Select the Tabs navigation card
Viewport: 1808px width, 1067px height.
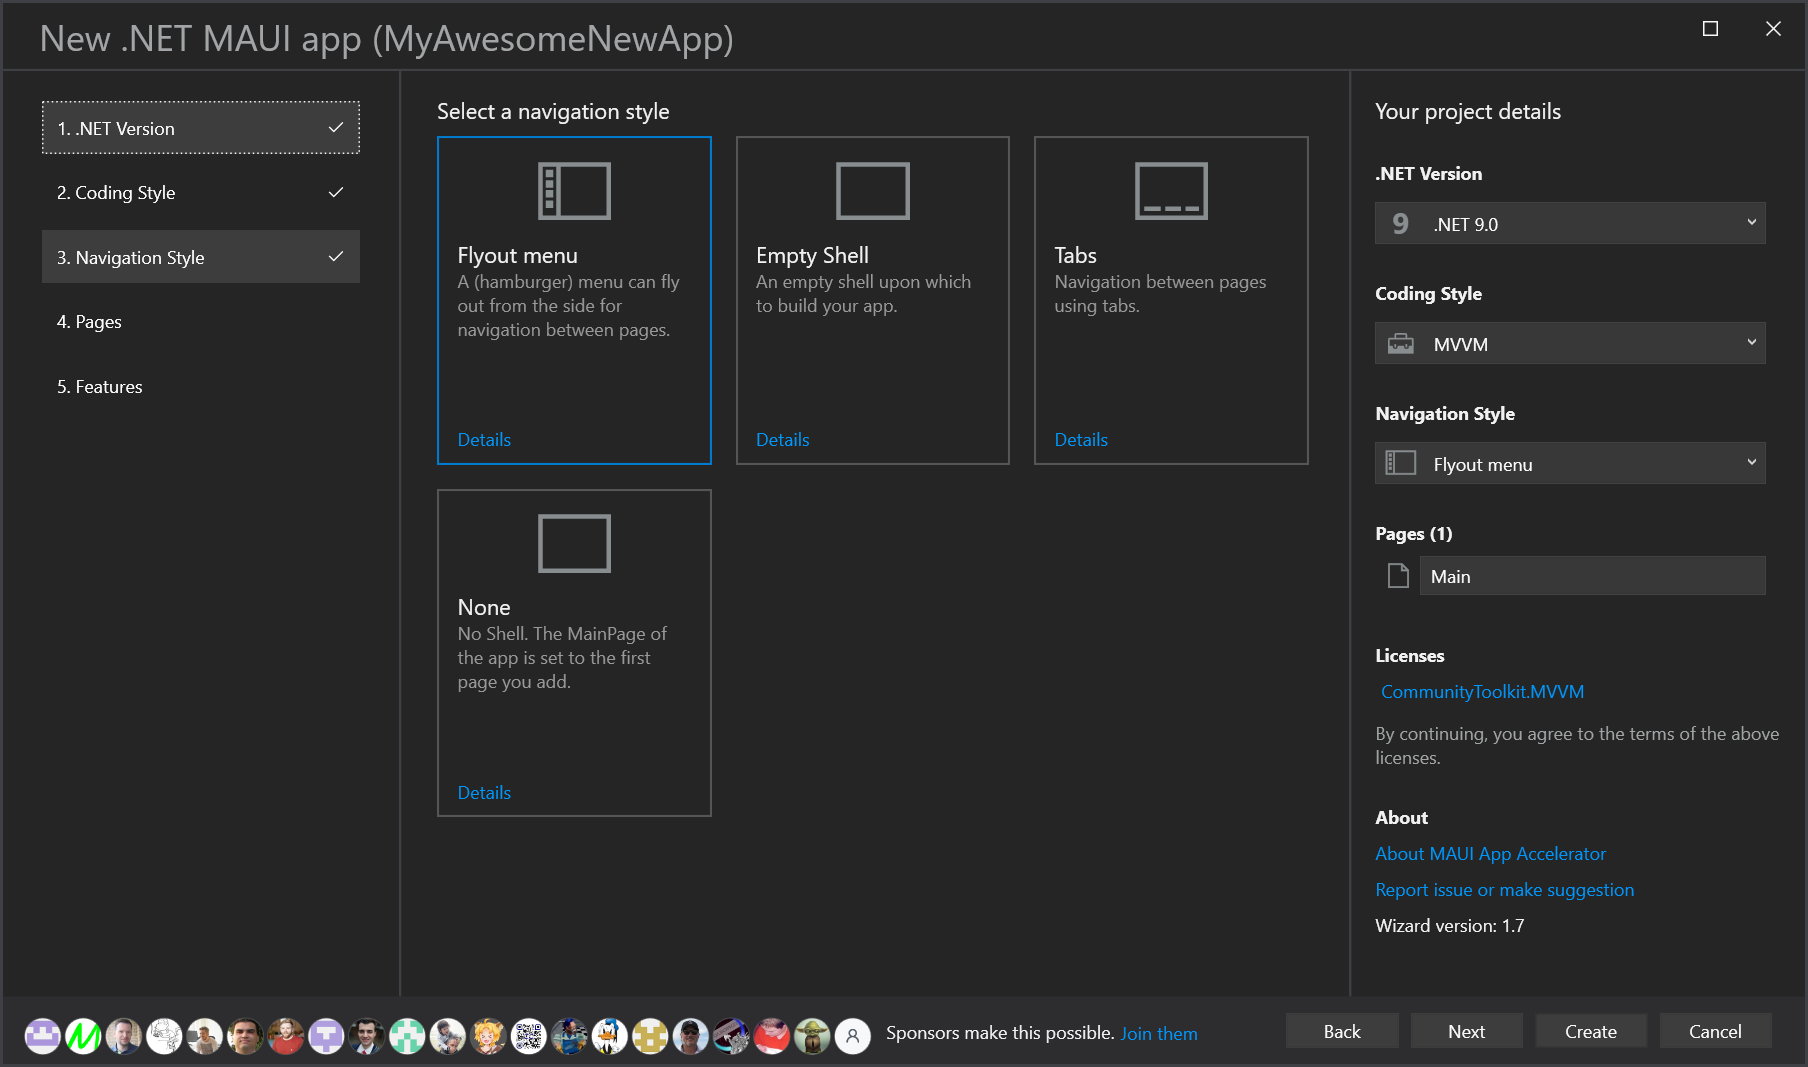(1171, 300)
